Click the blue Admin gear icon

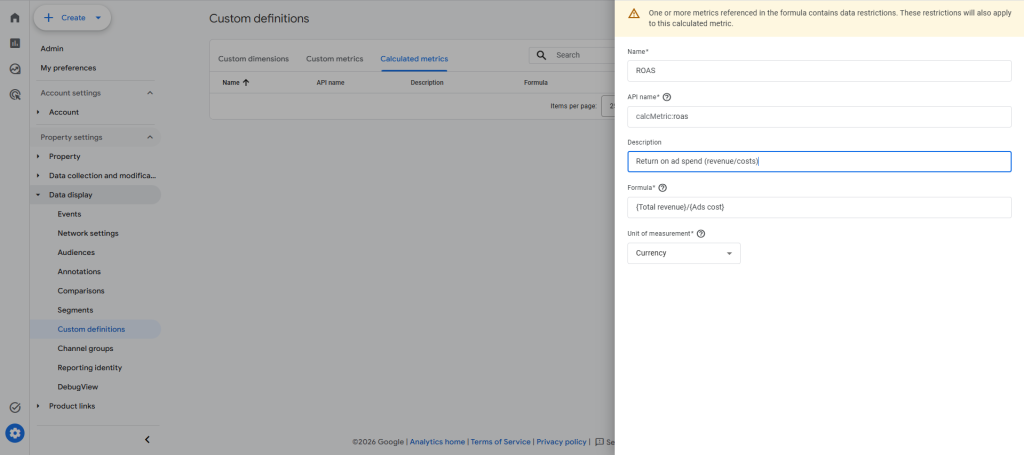click(x=14, y=432)
